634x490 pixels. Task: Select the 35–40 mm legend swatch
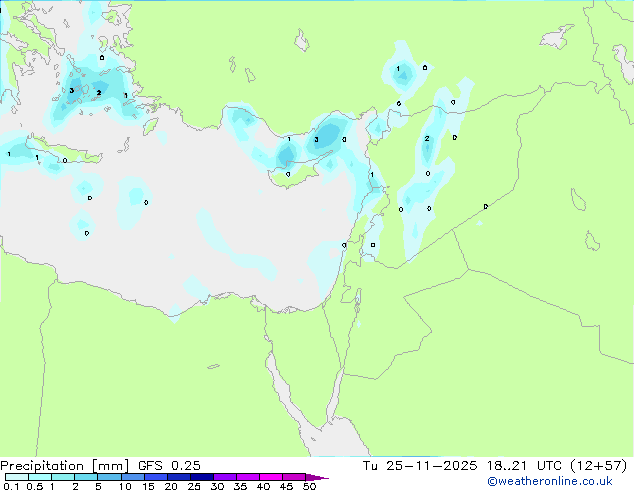tap(248, 477)
